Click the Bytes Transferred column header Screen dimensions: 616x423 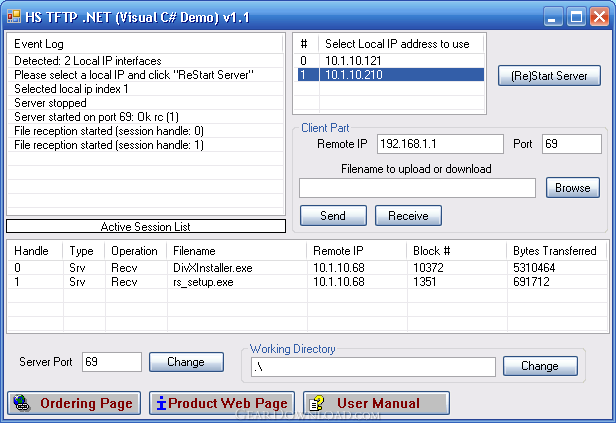click(x=557, y=251)
